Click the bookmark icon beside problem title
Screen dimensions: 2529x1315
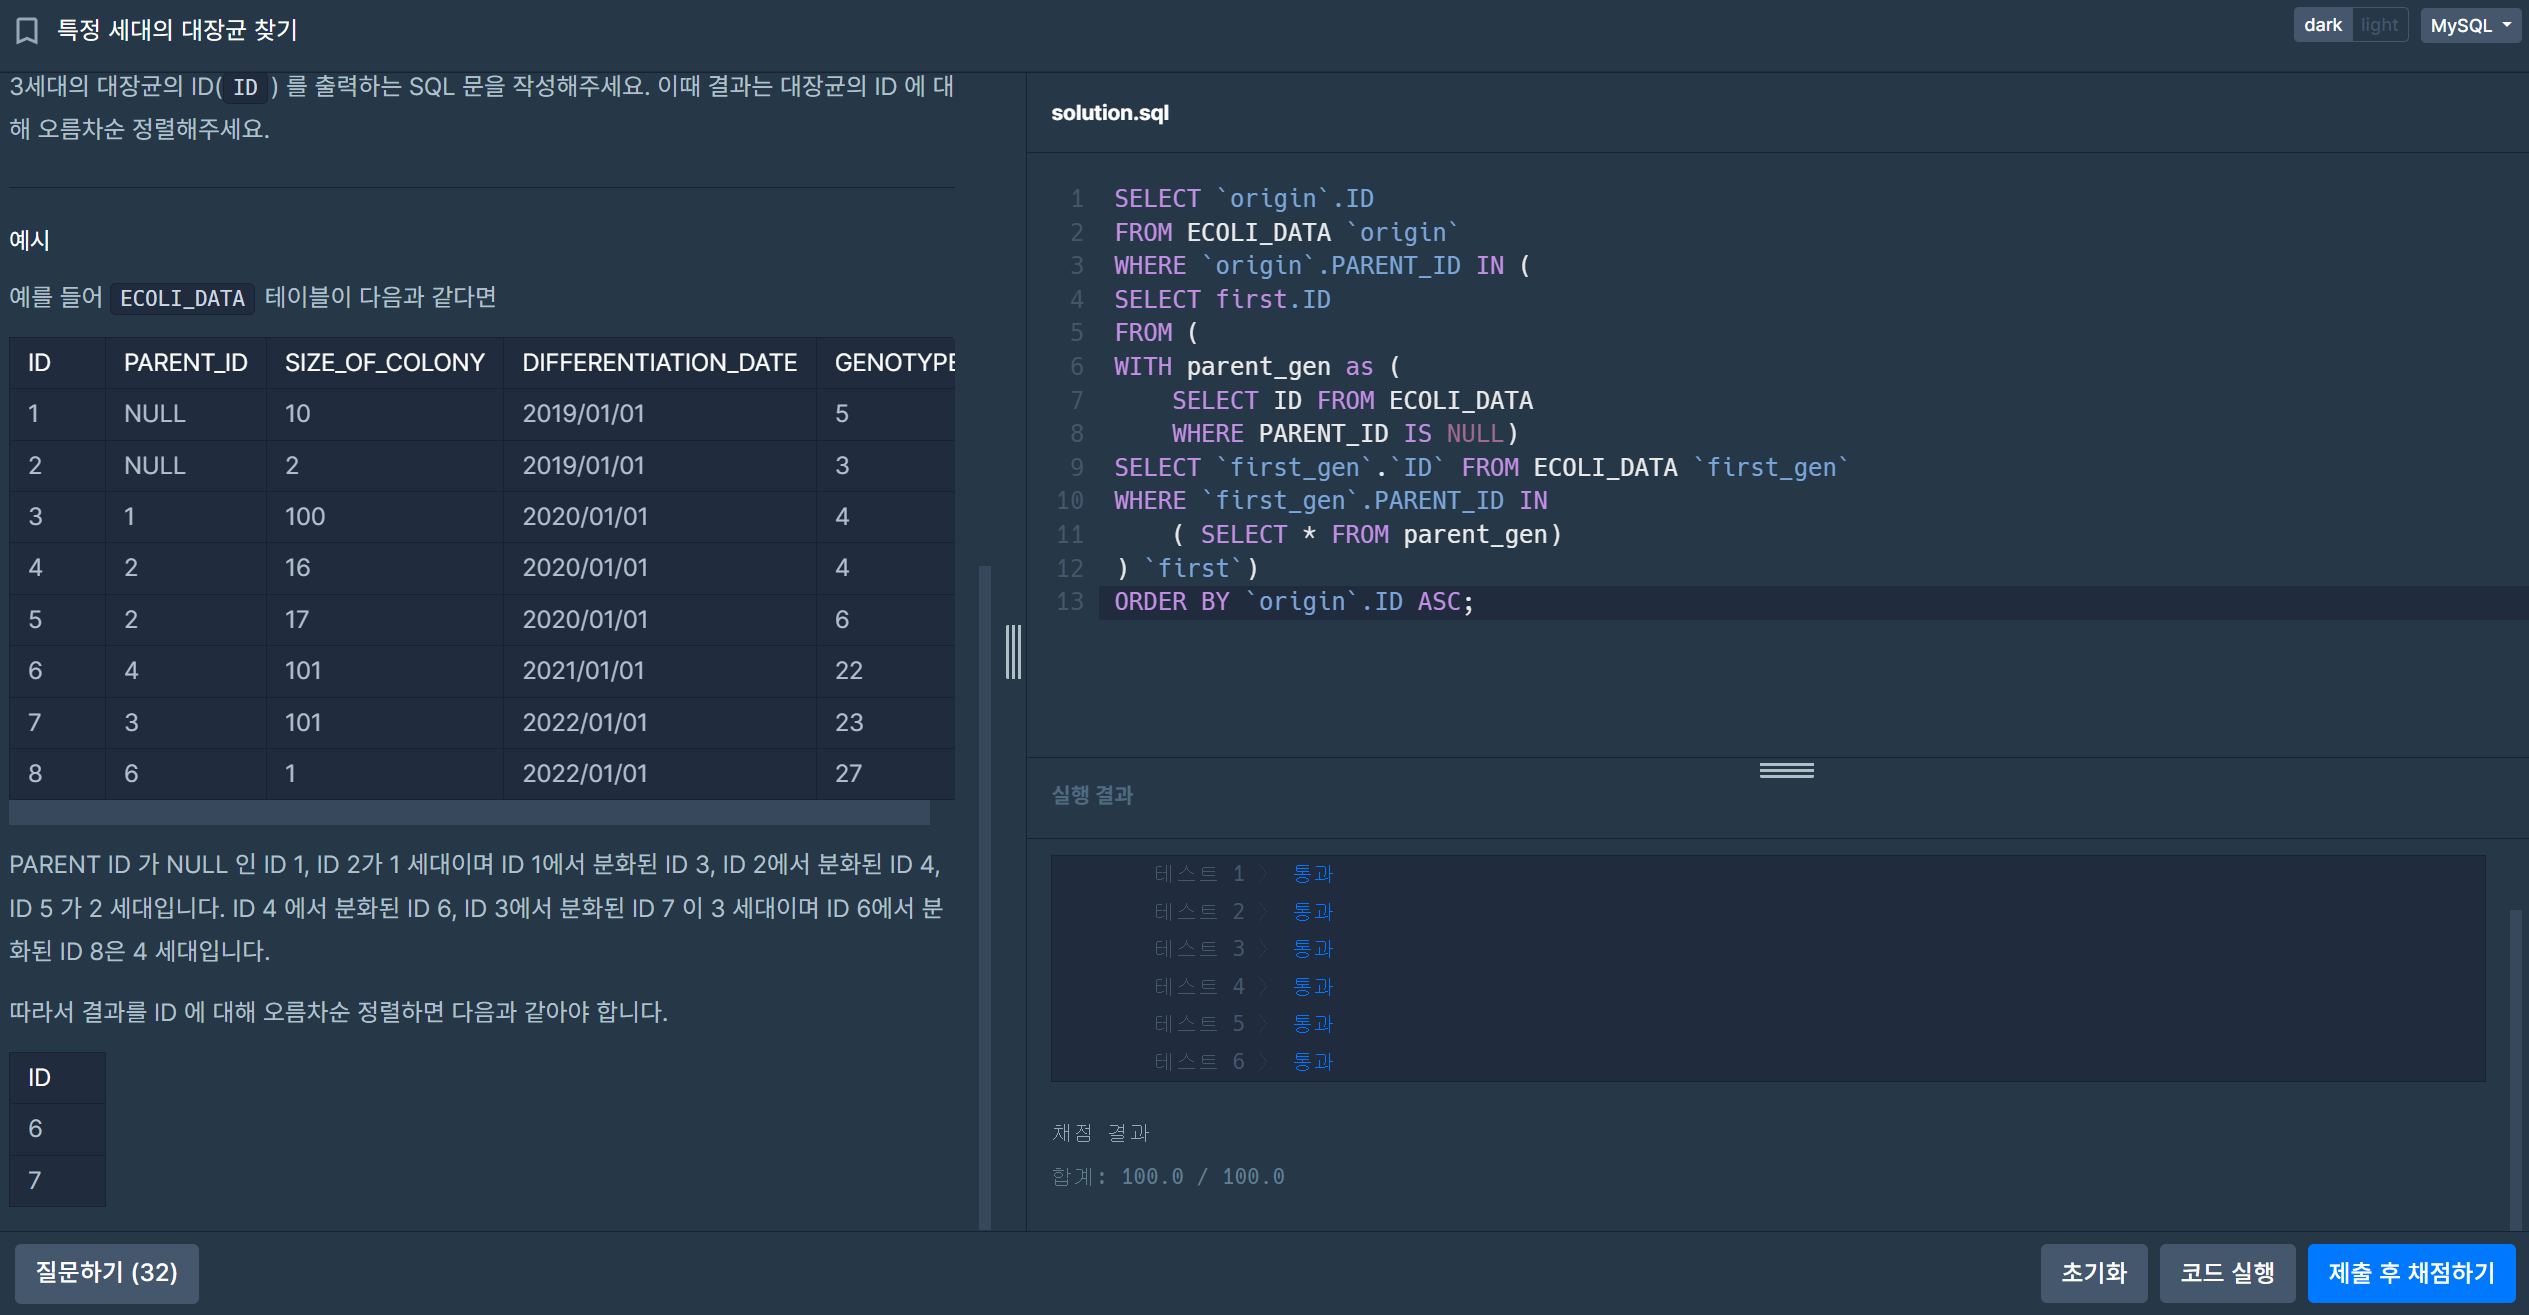pyautogui.click(x=27, y=31)
